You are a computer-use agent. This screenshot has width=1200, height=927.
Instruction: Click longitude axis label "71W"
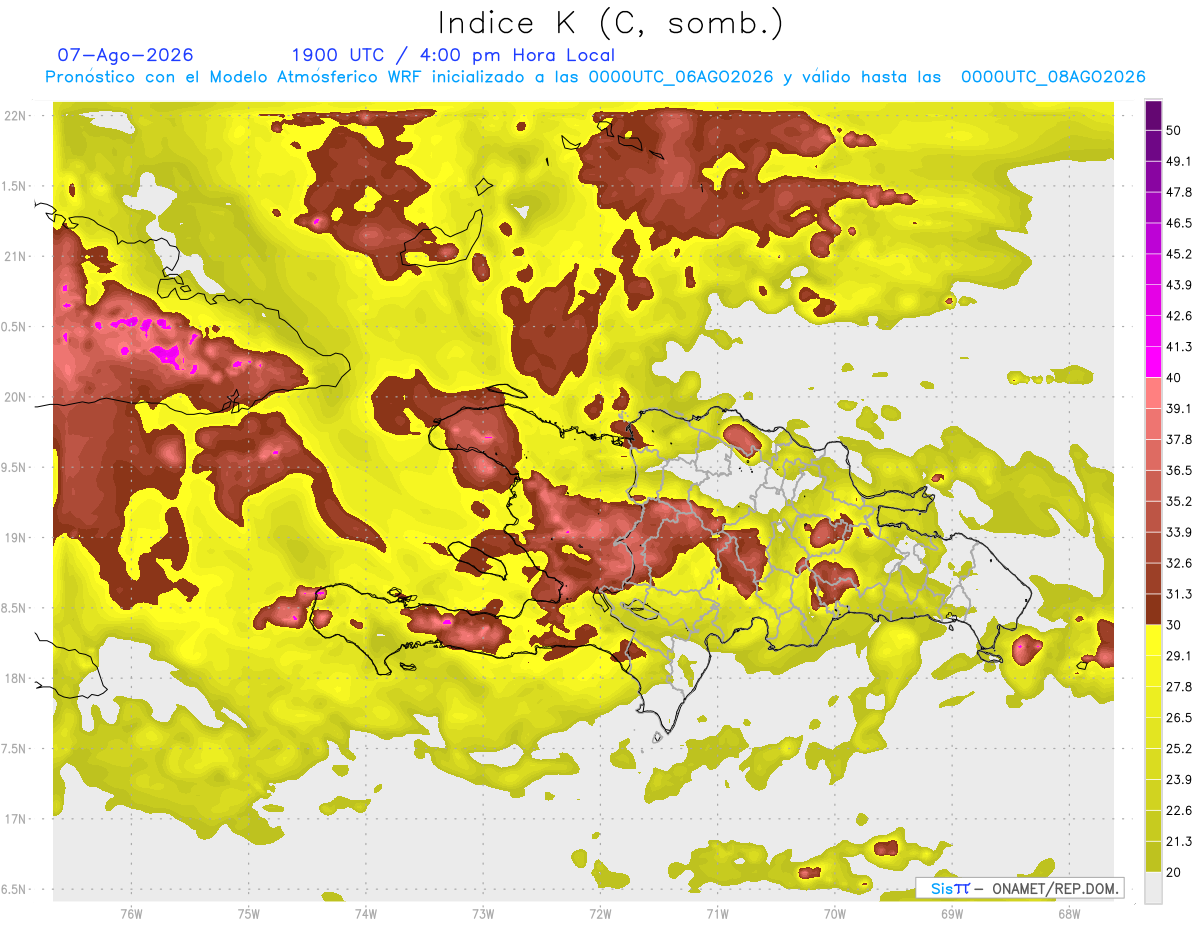coord(717,914)
